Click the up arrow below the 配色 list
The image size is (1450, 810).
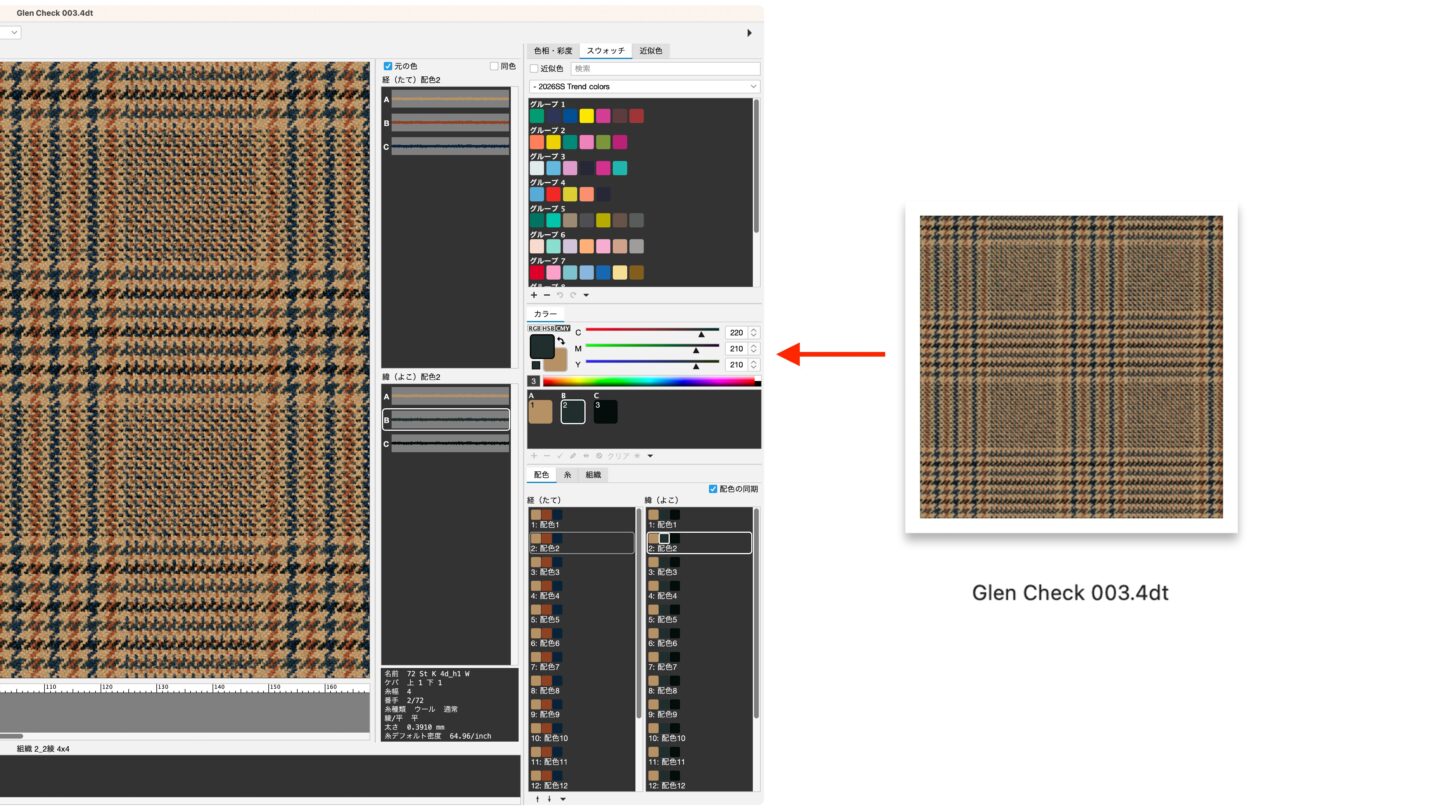537,799
